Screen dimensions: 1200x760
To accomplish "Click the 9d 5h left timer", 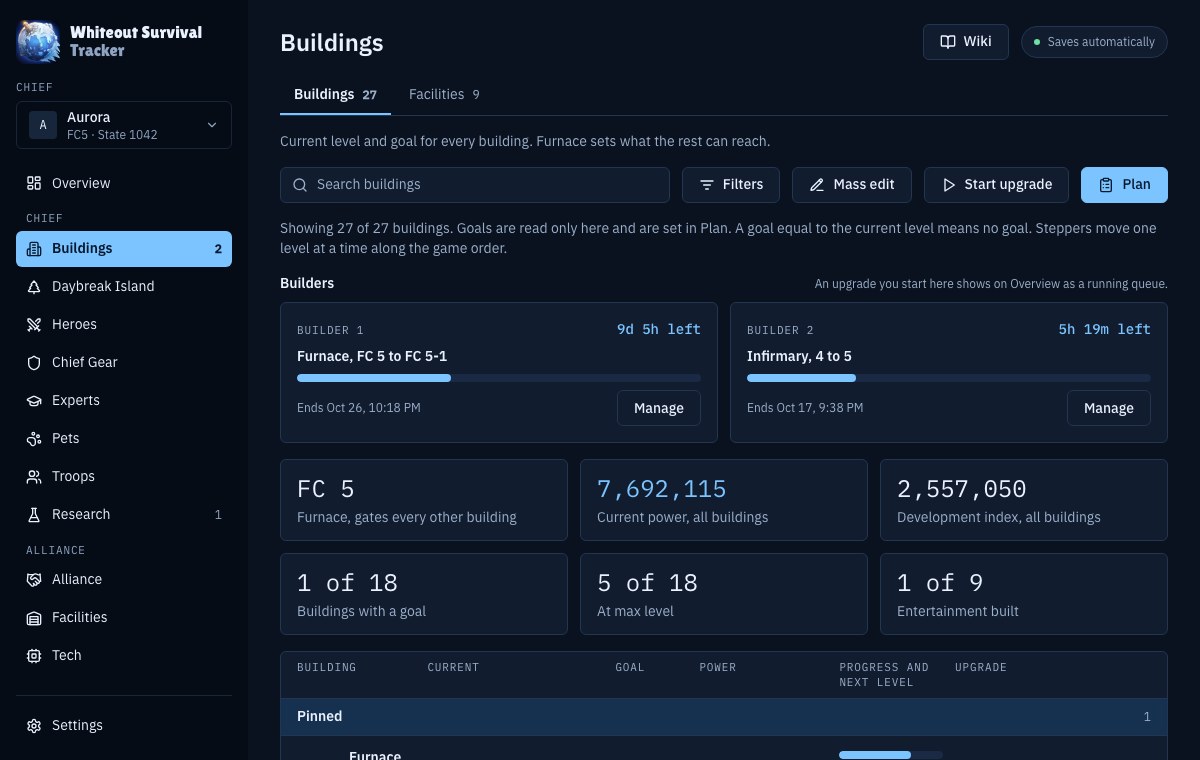I will tap(659, 329).
